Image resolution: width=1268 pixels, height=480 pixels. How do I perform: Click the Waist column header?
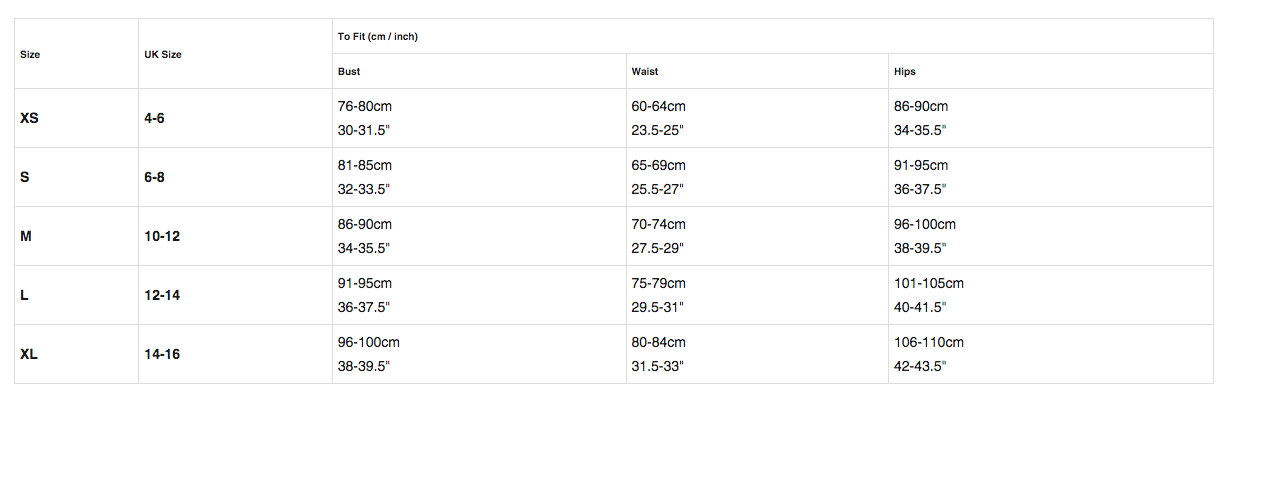pos(645,72)
